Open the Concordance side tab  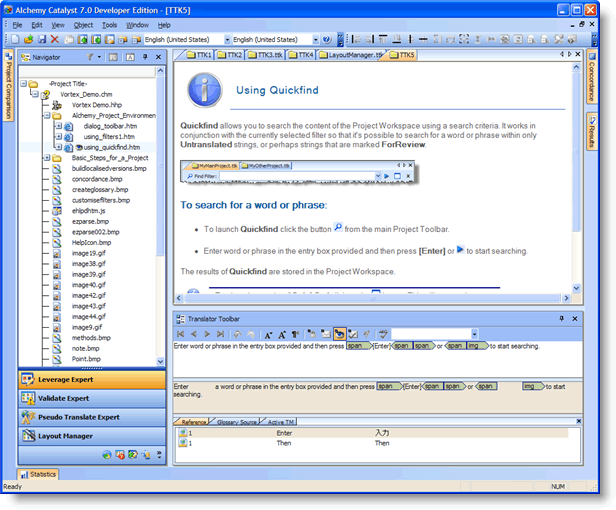click(x=592, y=77)
